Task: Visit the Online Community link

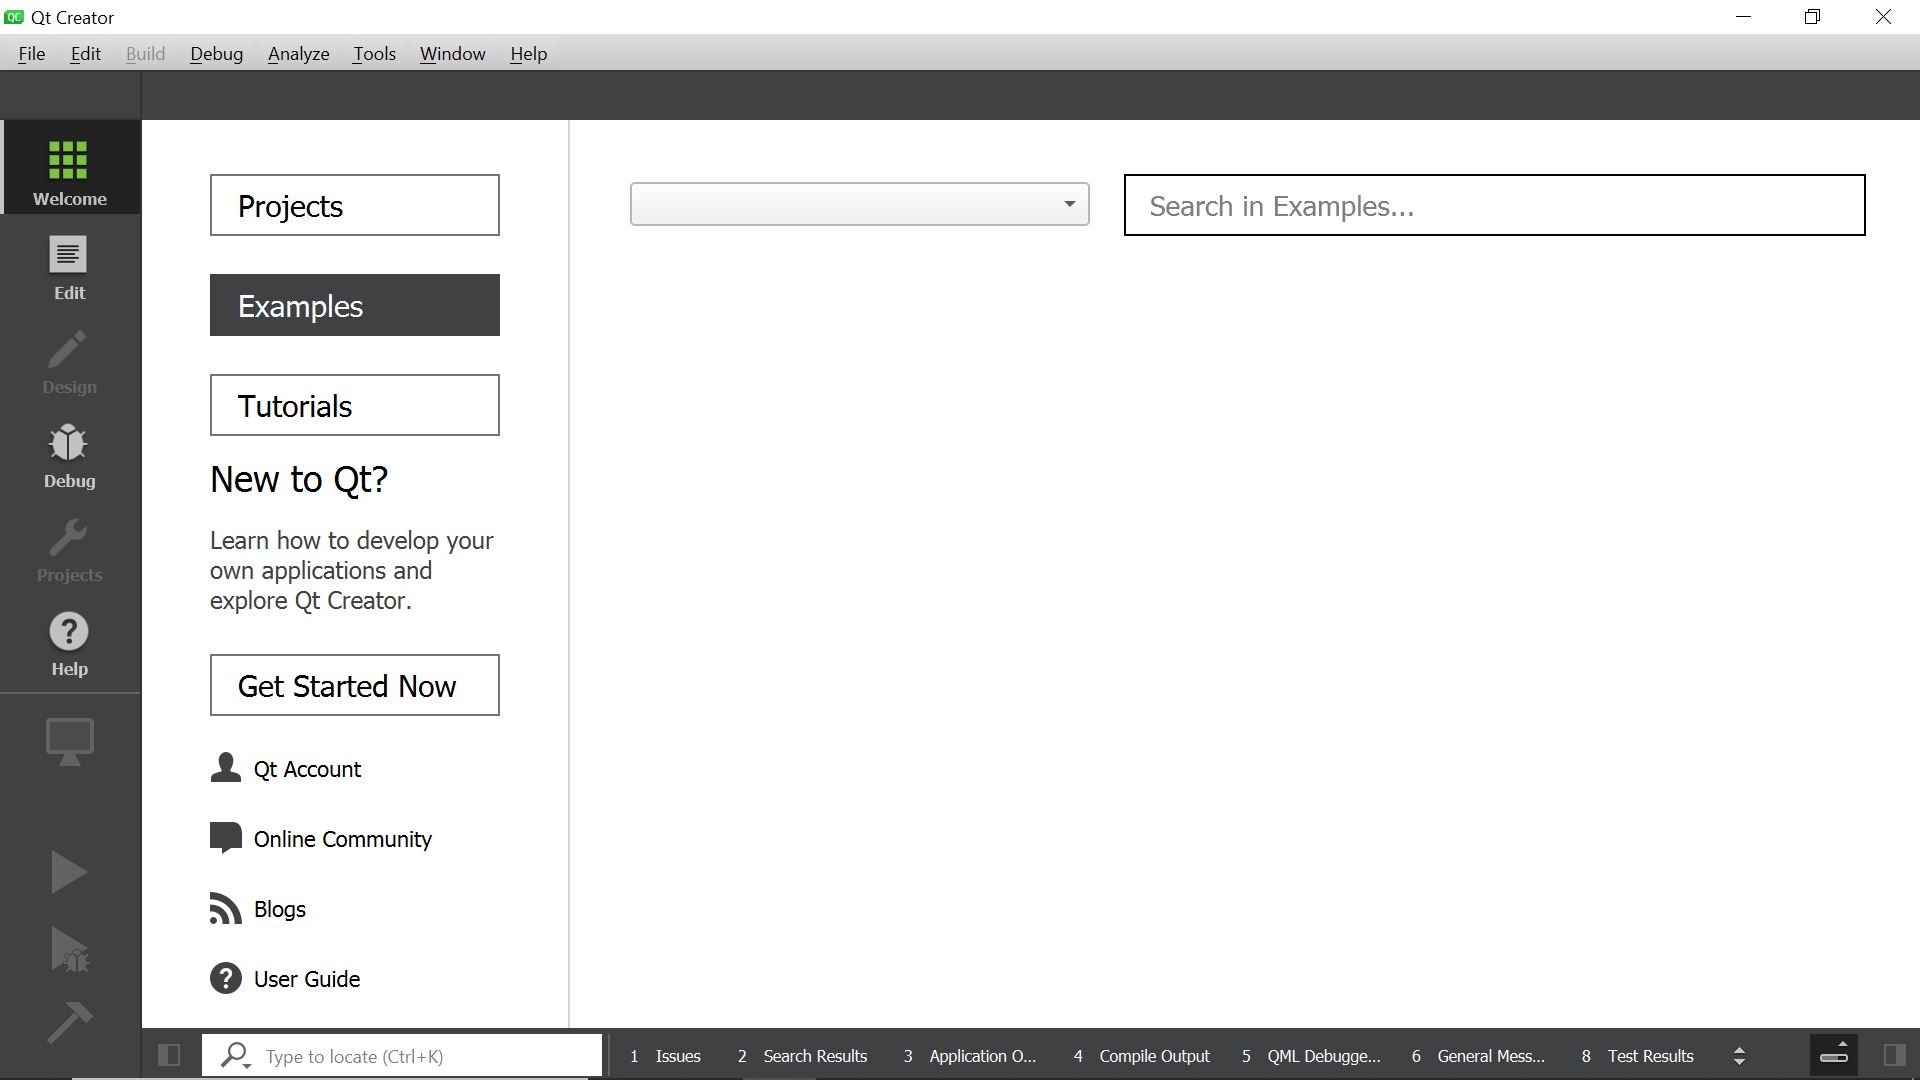Action: (x=343, y=839)
